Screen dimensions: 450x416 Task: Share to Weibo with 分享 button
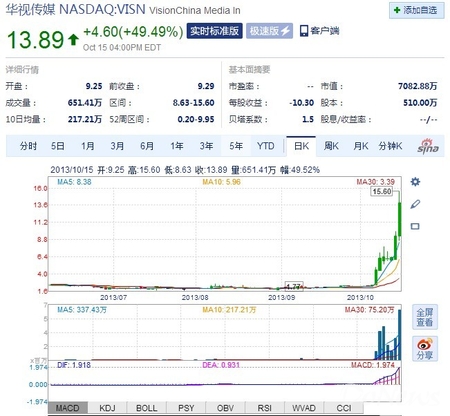coord(425,349)
